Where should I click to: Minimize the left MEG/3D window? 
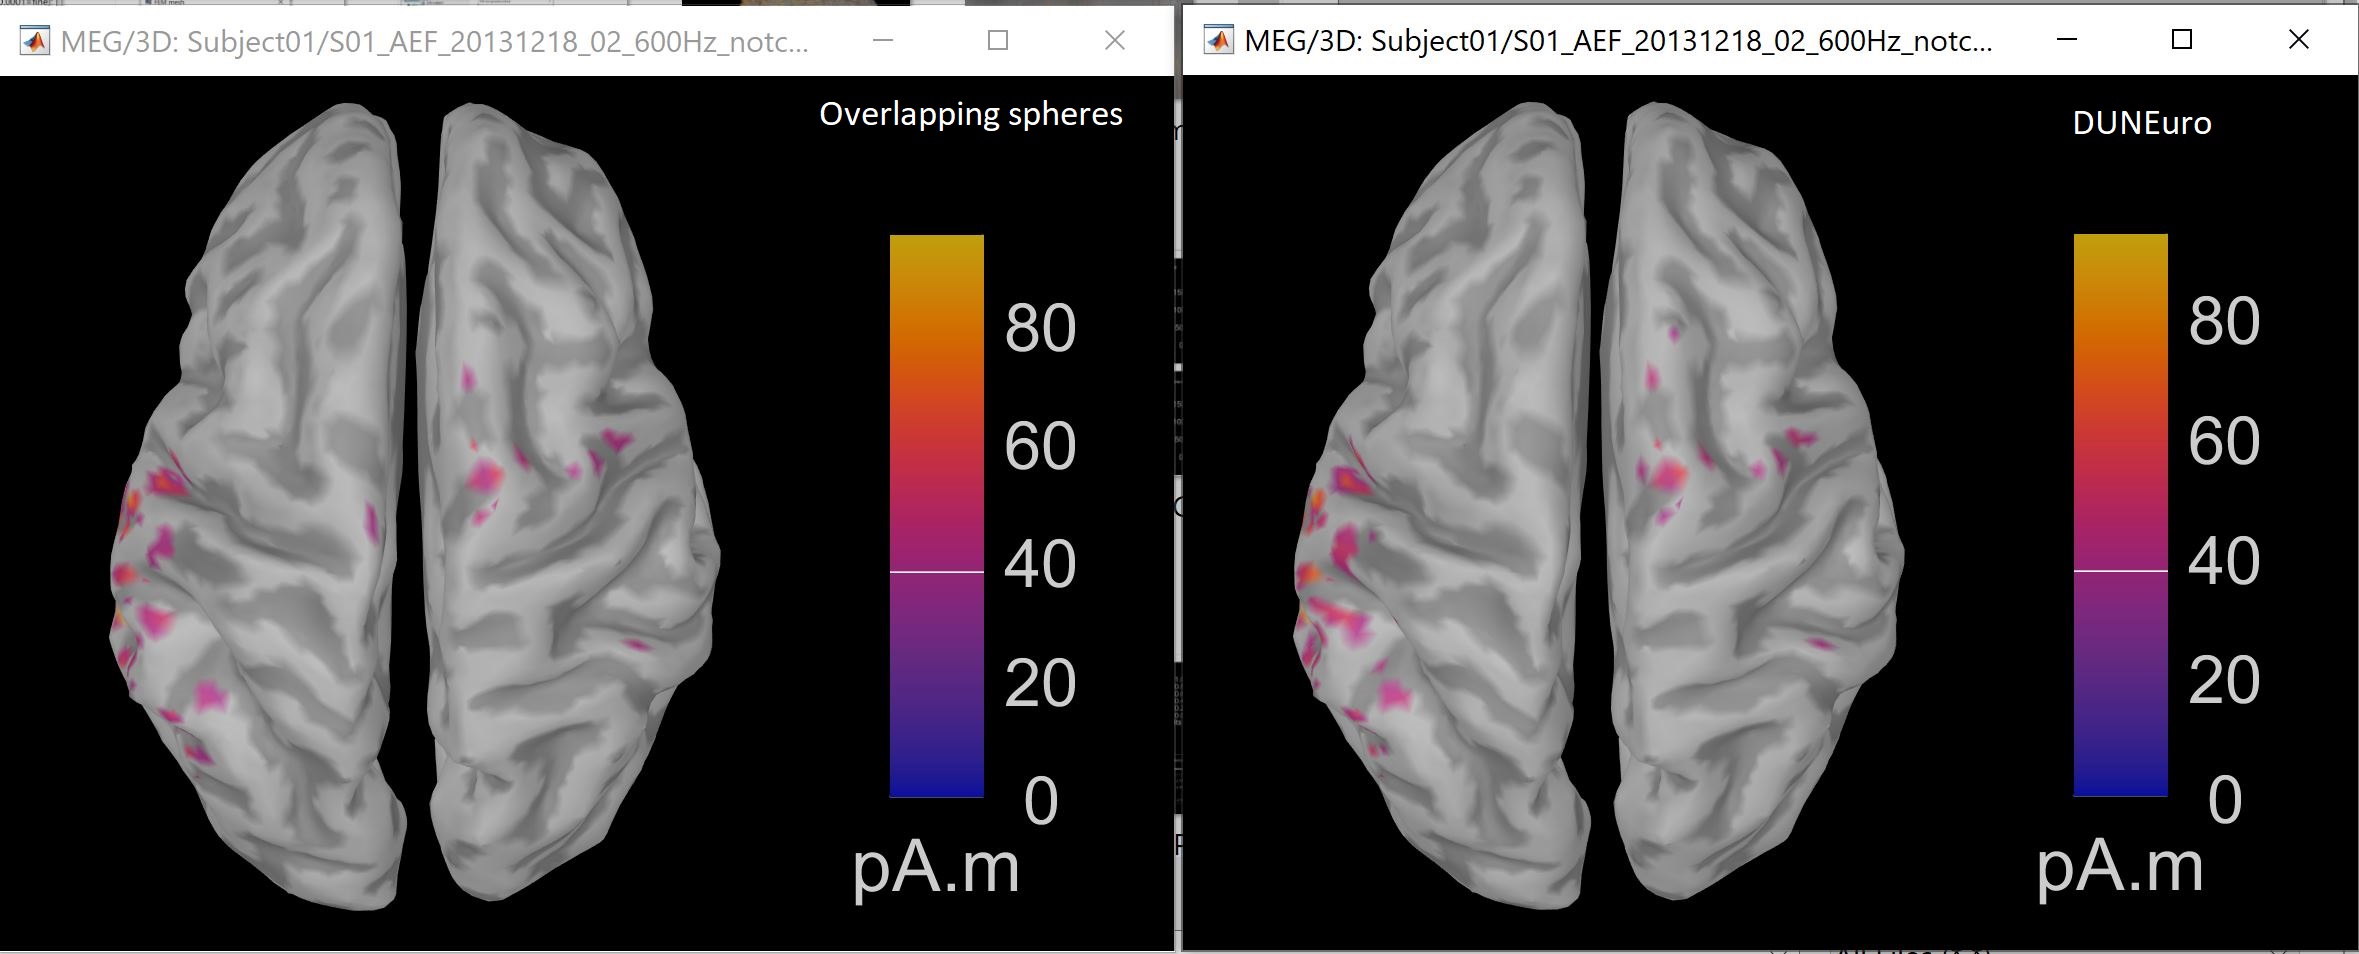click(882, 40)
